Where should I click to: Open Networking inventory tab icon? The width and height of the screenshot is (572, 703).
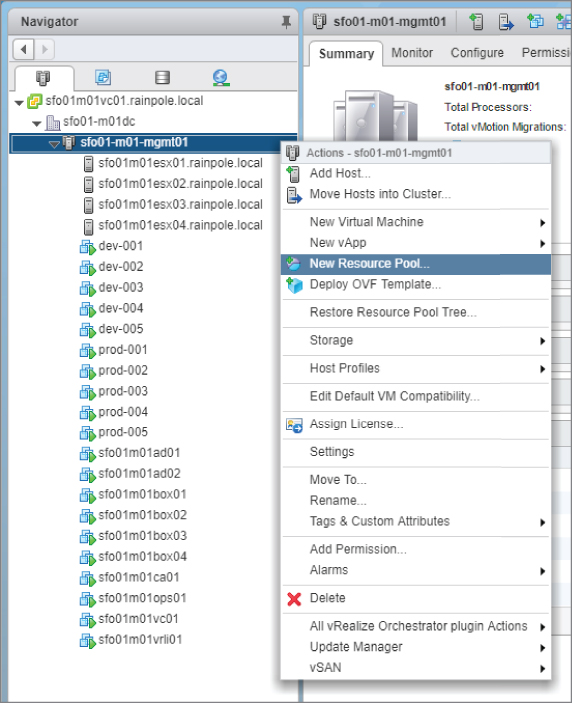[221, 78]
